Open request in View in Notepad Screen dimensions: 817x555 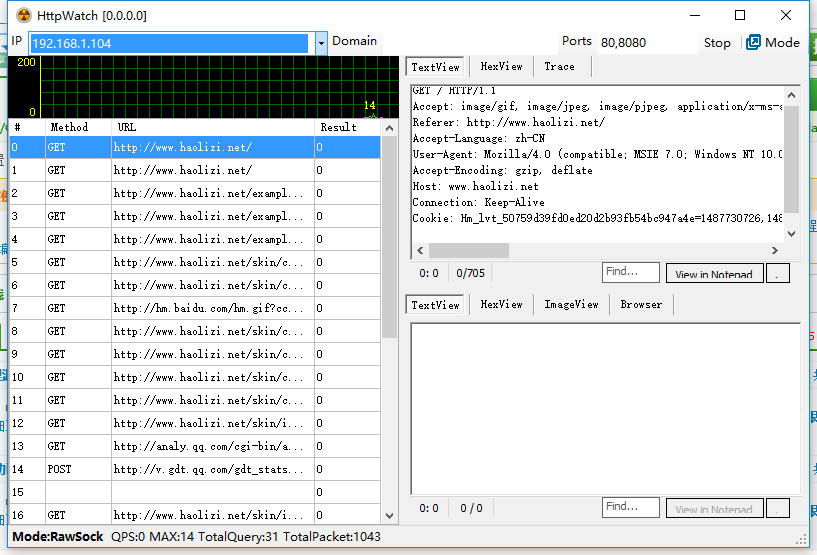tap(714, 274)
